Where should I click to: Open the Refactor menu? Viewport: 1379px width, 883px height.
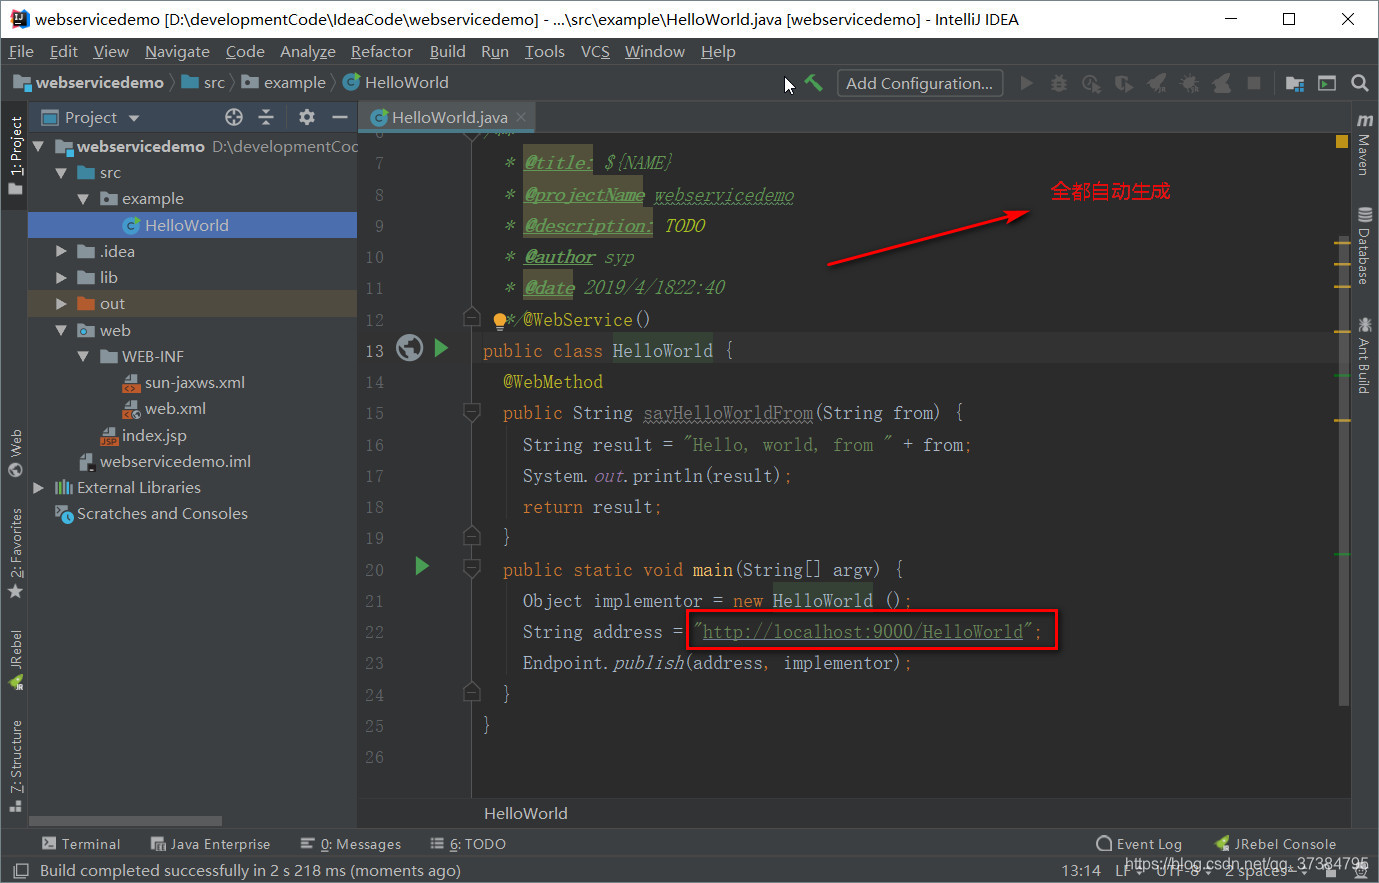[x=381, y=52]
